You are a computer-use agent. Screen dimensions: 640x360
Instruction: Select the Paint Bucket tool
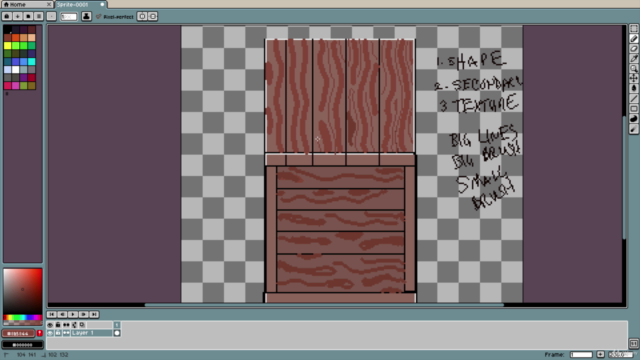[633, 89]
